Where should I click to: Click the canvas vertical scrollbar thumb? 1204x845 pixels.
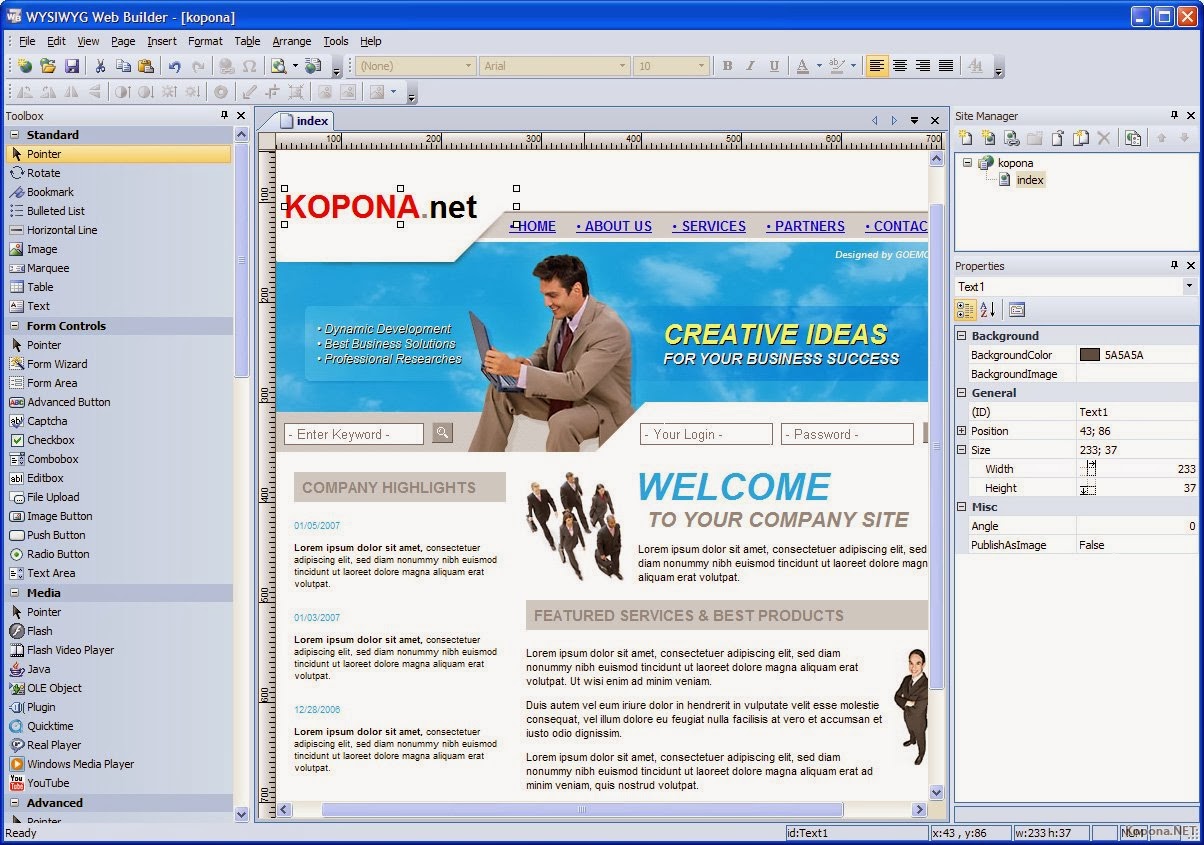[936, 445]
